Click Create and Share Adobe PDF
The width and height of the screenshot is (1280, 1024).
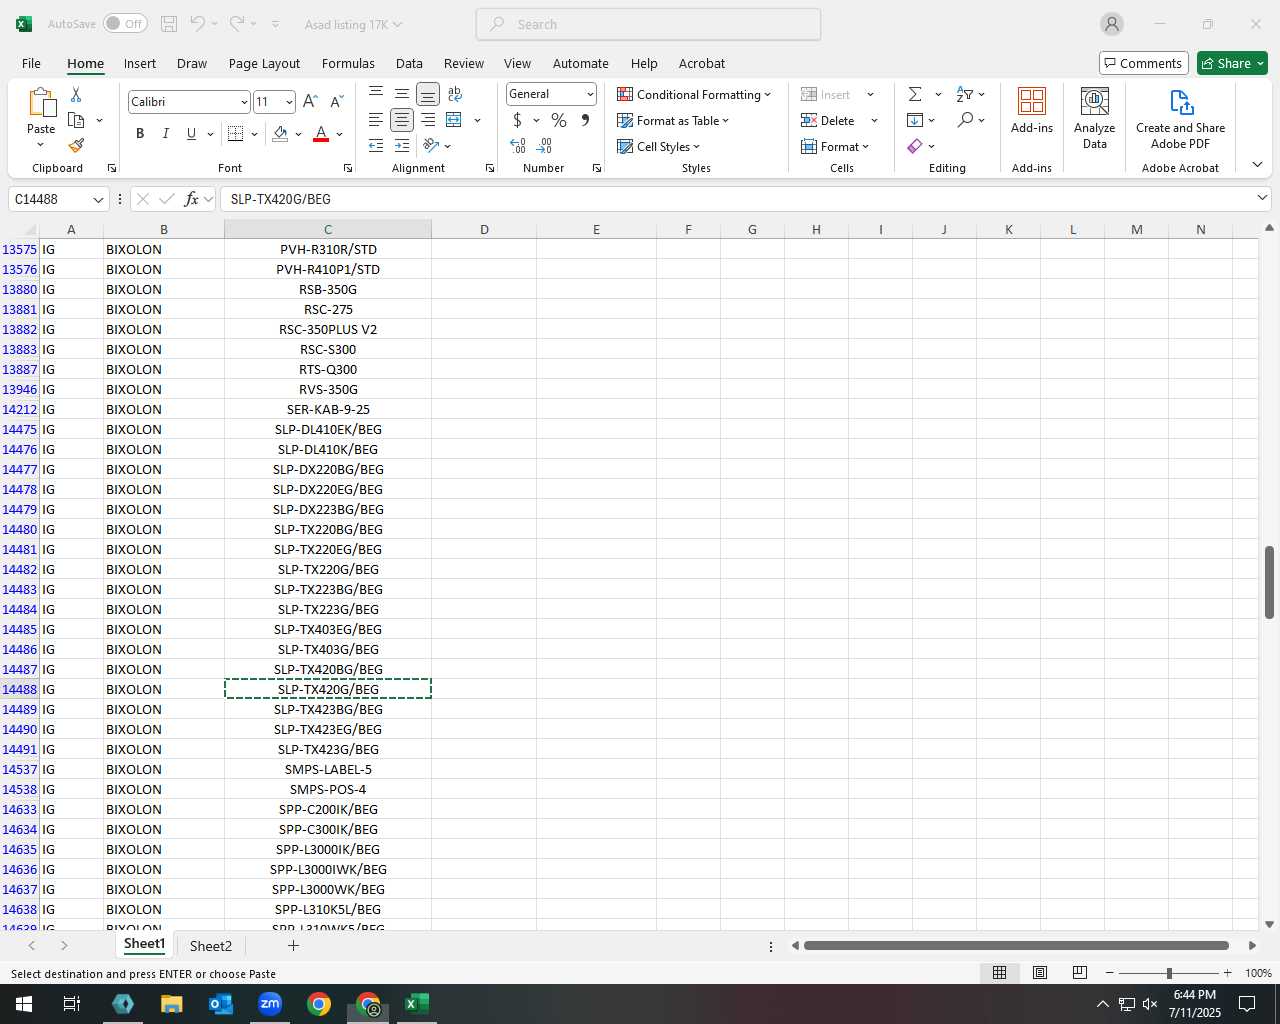click(1180, 117)
